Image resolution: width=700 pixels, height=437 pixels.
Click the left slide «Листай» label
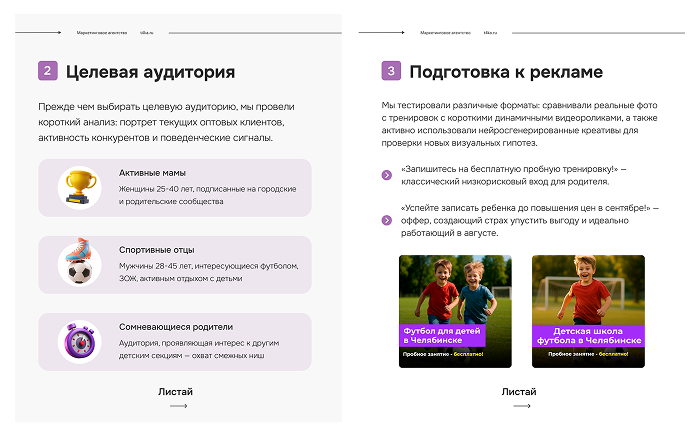pyautogui.click(x=176, y=391)
